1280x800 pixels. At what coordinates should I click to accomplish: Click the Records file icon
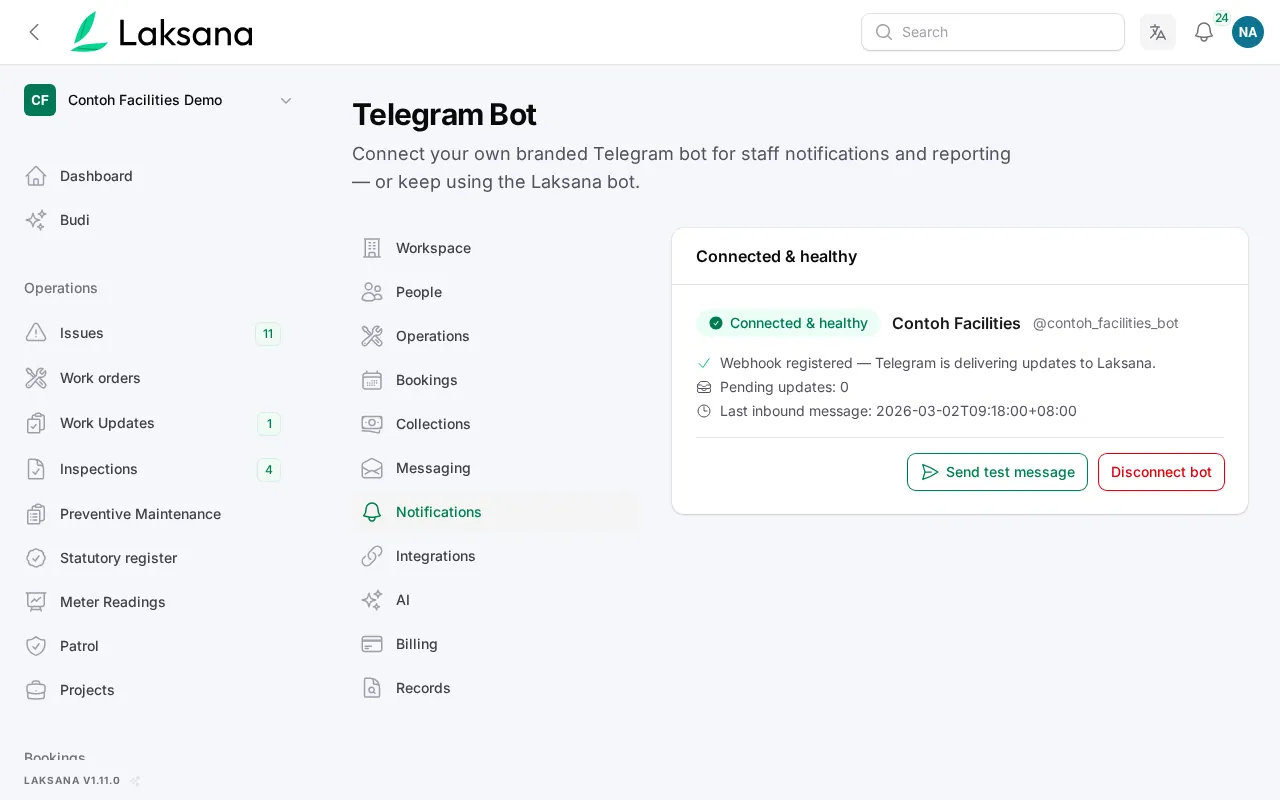click(372, 688)
